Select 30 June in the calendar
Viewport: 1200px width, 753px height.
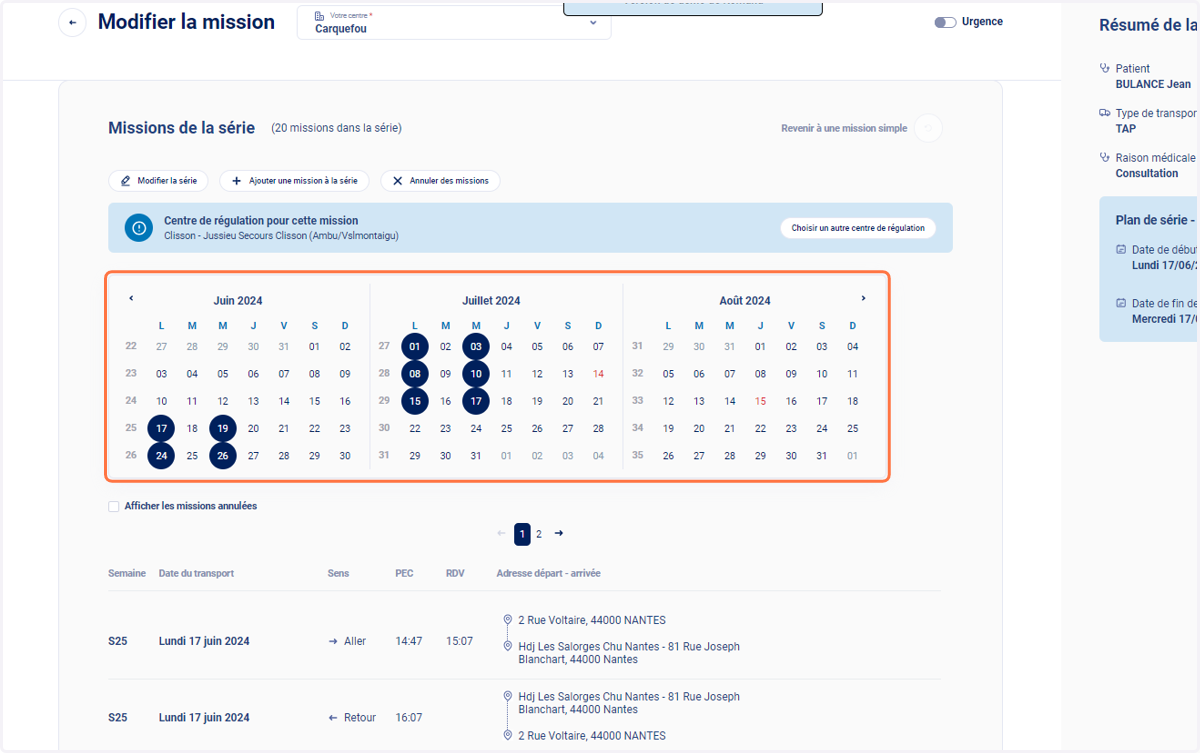[345, 456]
